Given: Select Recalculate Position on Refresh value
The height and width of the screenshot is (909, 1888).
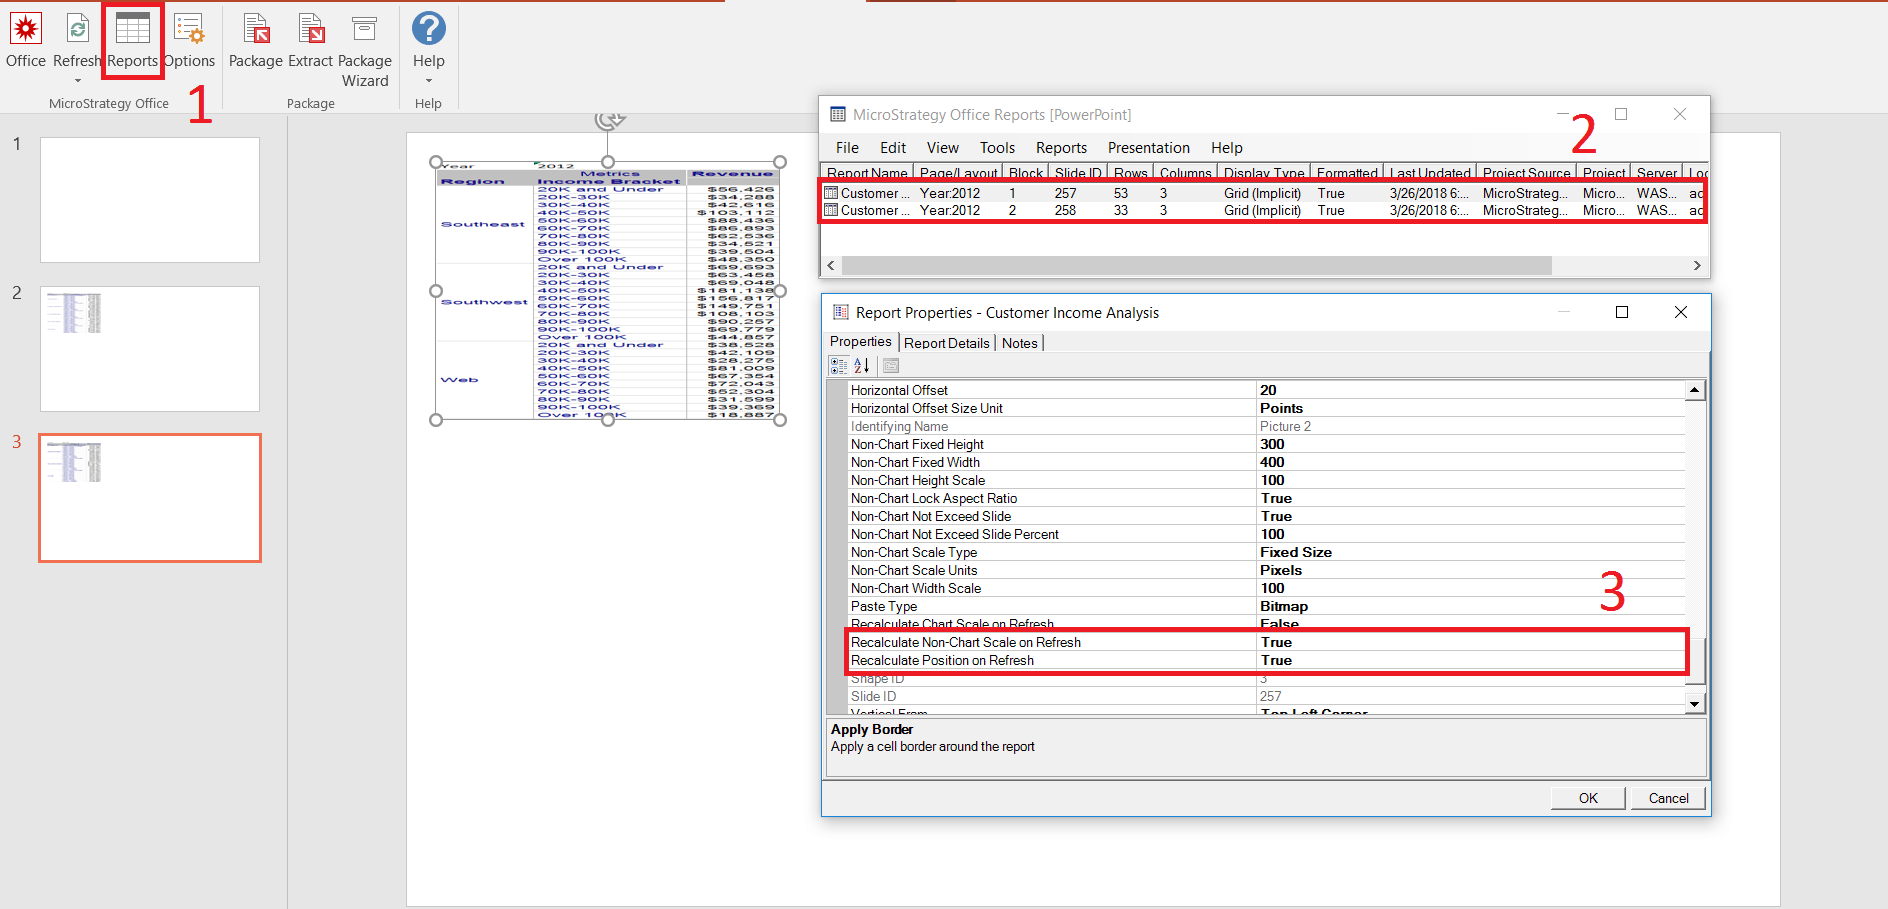Looking at the screenshot, I should (1470, 661).
